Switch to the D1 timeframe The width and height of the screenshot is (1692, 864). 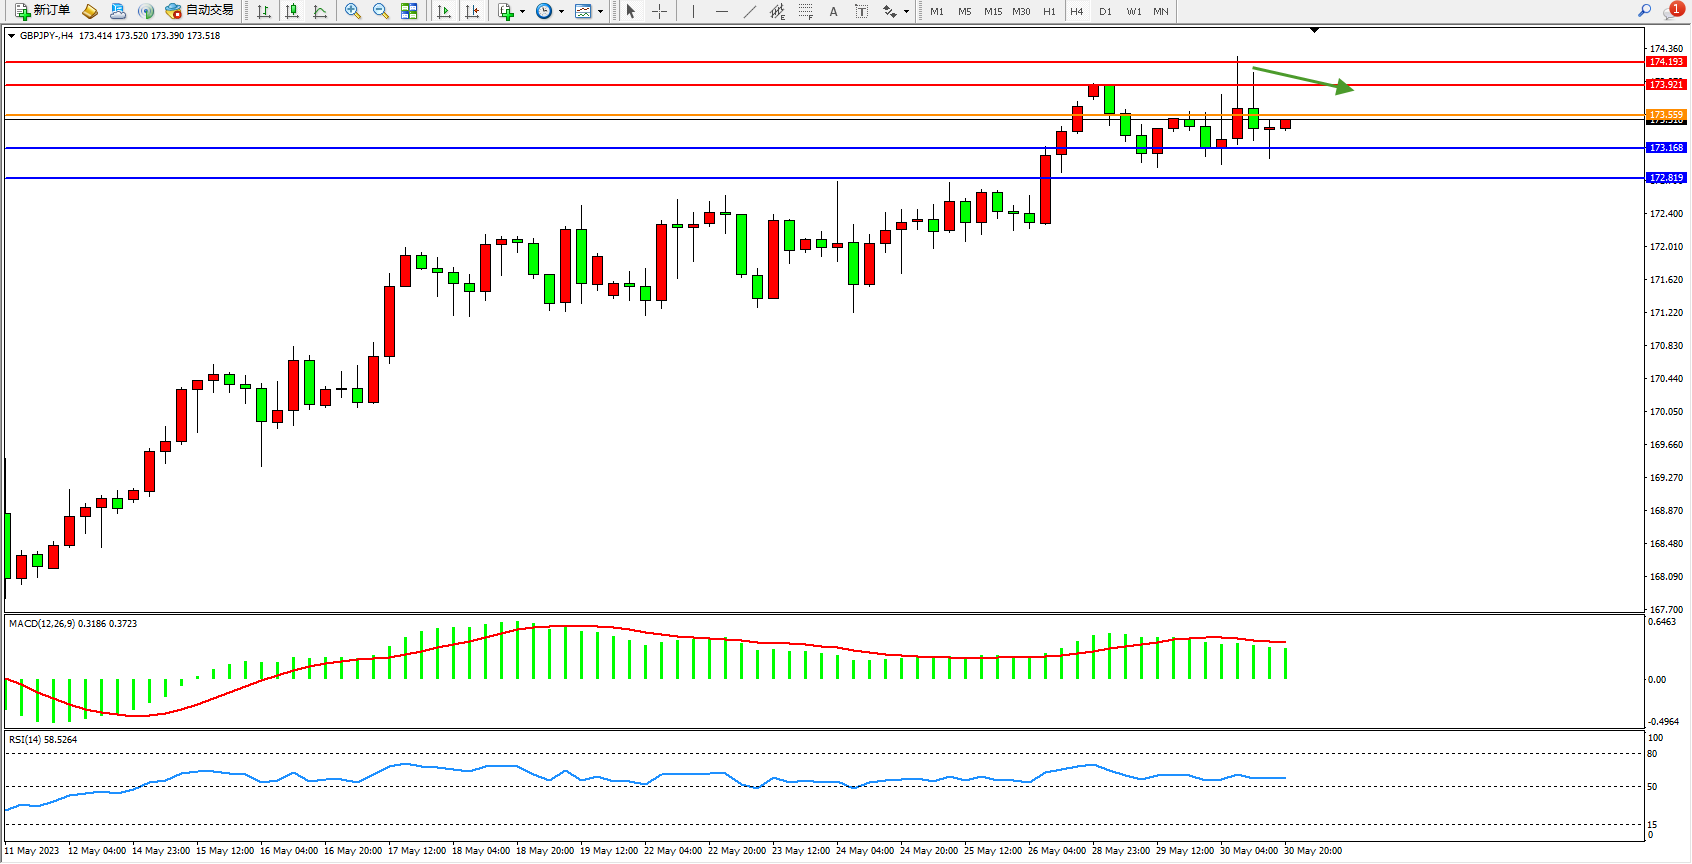tap(1105, 12)
